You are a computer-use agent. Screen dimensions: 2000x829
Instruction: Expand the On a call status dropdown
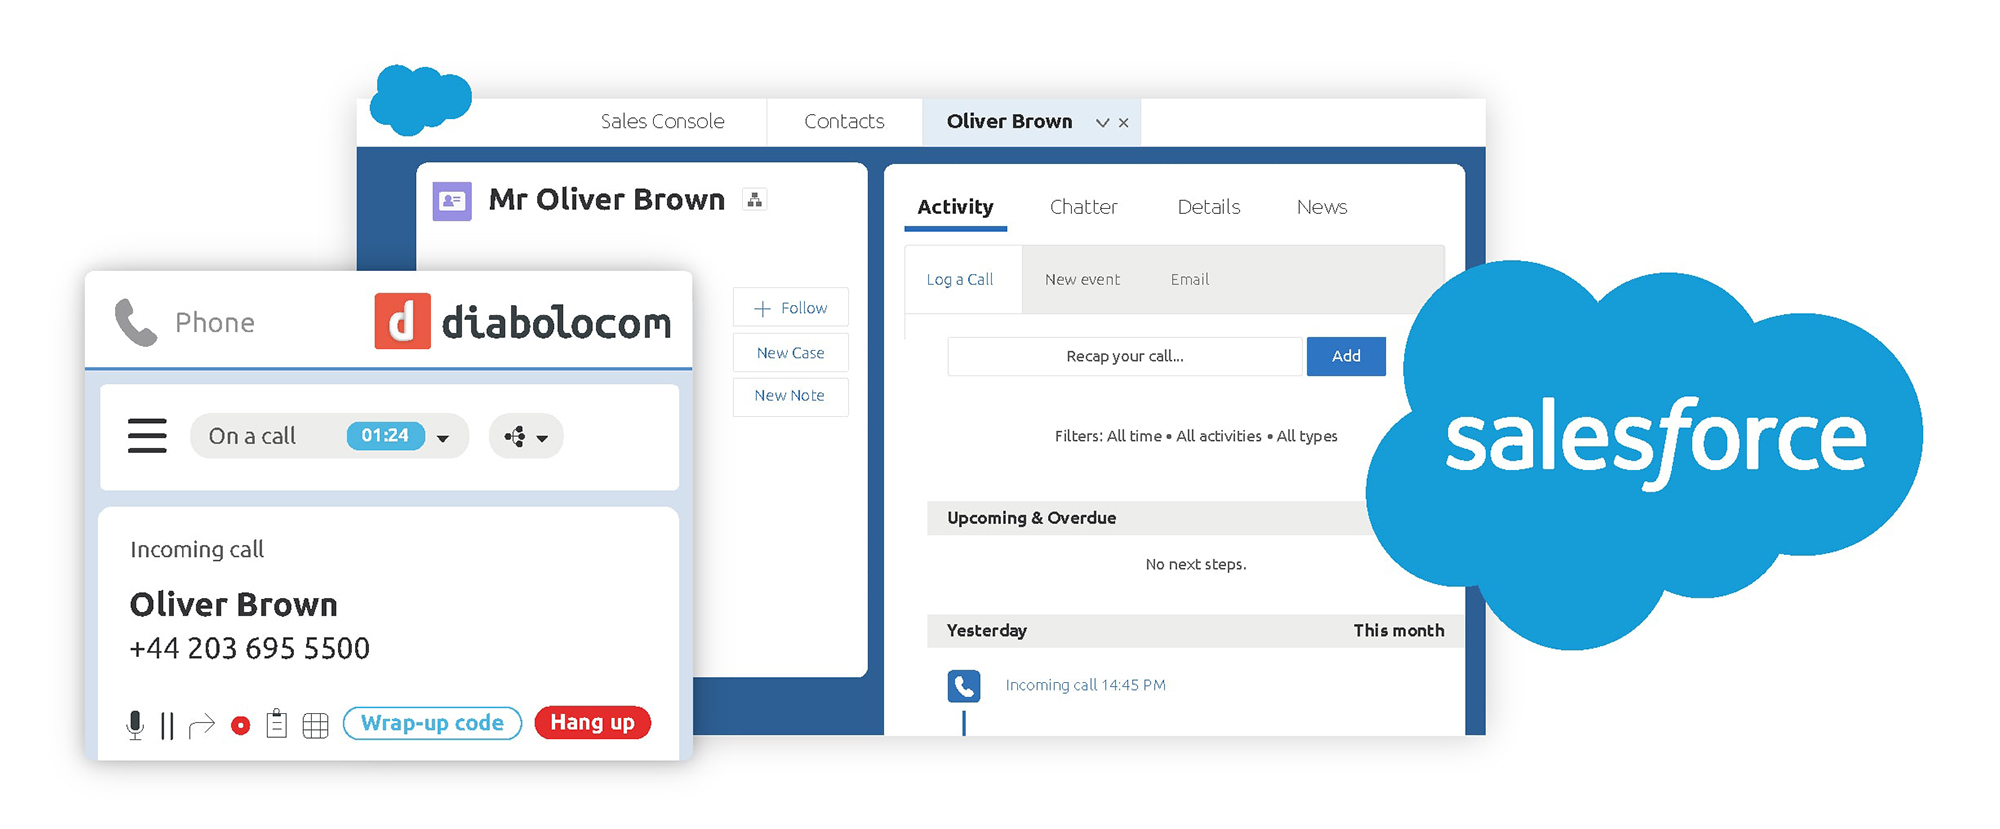(x=443, y=438)
